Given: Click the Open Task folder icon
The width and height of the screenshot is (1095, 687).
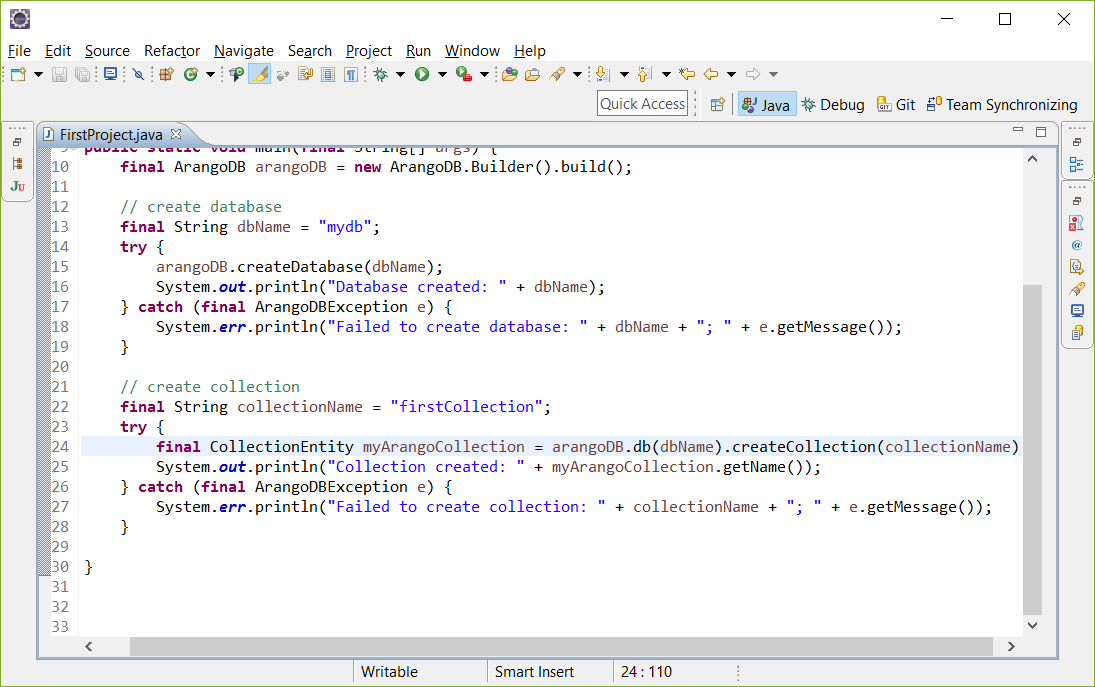Looking at the screenshot, I should pos(510,74).
